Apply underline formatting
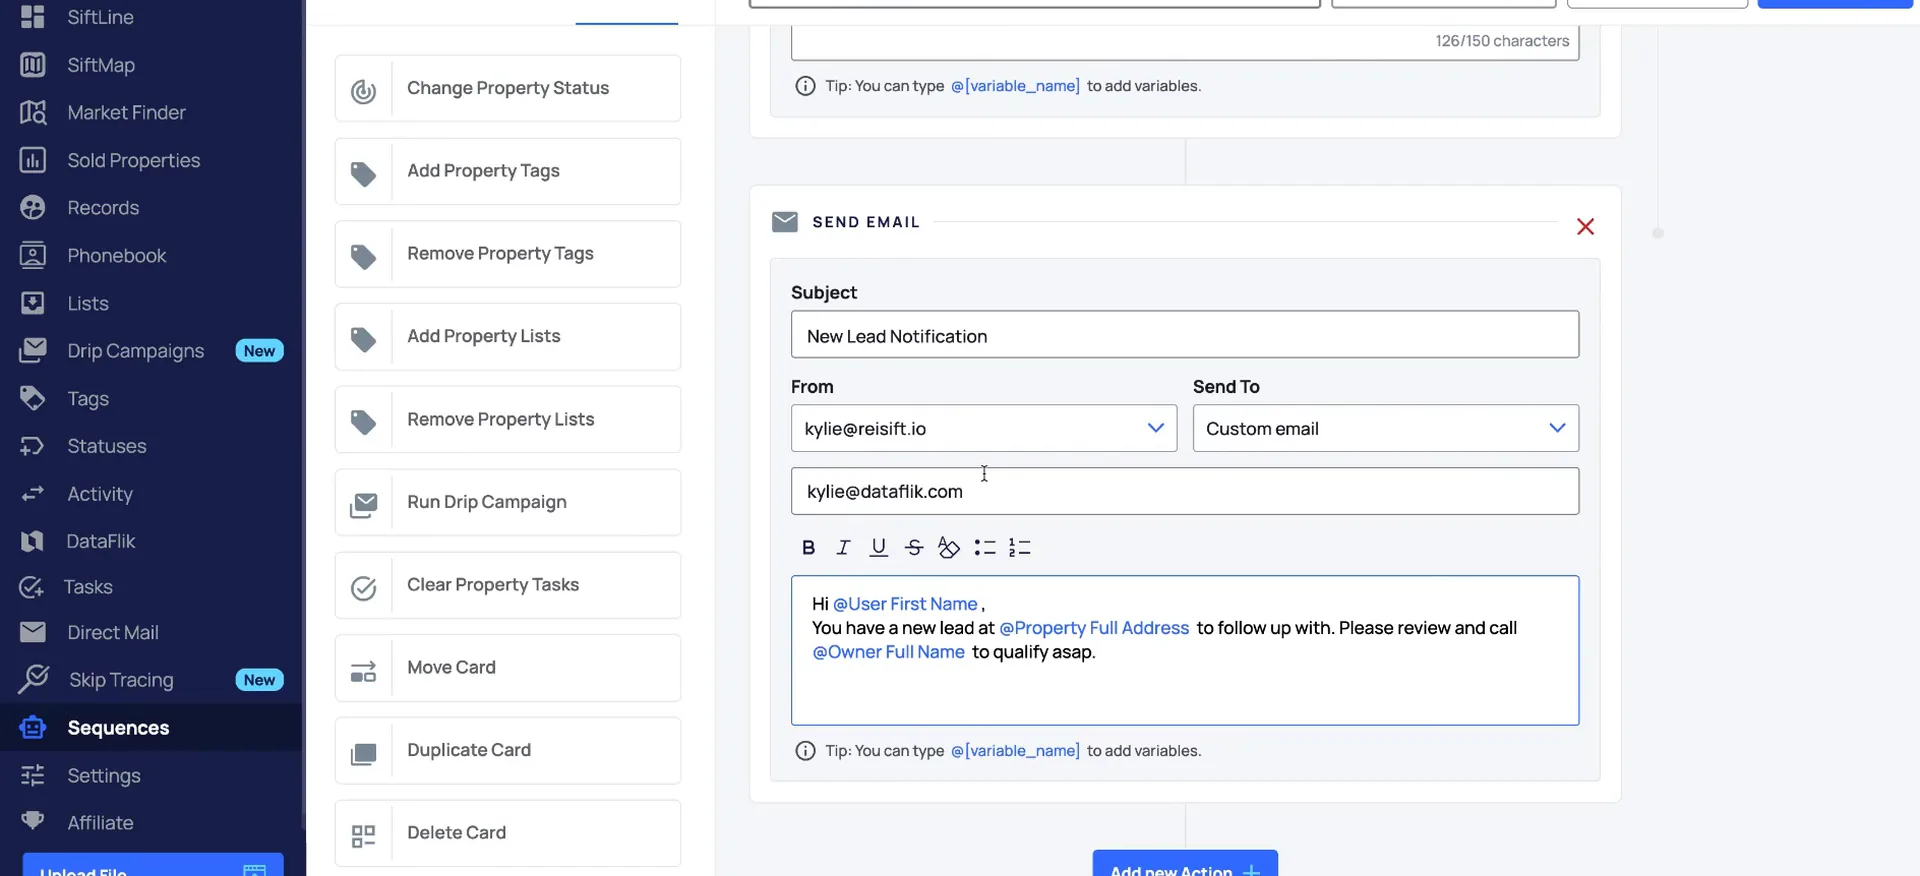Viewport: 1920px width, 876px height. [x=878, y=547]
